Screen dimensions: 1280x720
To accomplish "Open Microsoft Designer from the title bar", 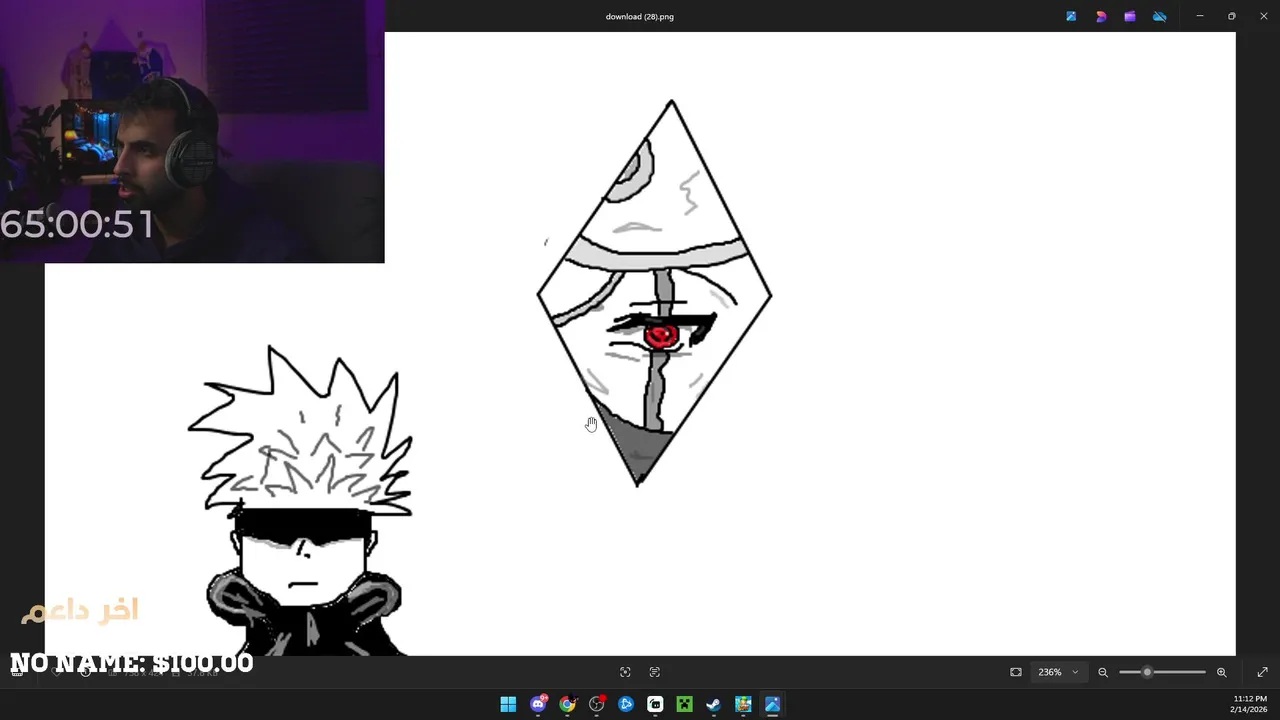I will click(1101, 16).
